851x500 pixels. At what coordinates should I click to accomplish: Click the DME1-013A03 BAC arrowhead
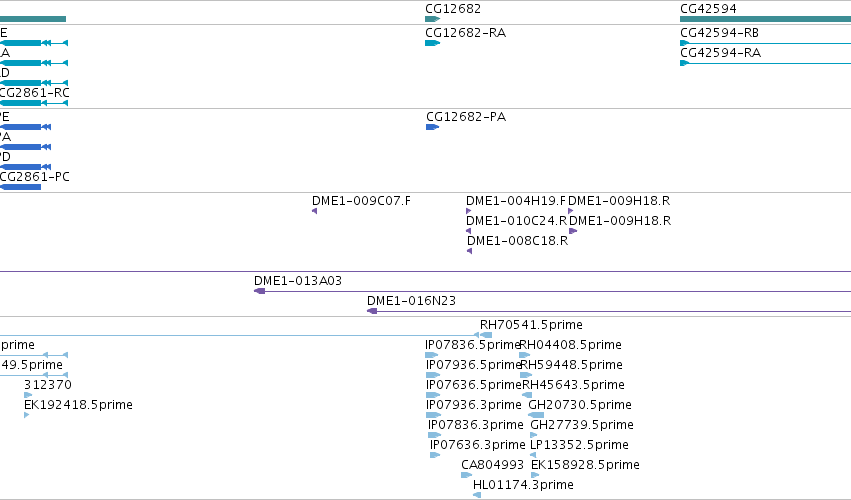pos(259,291)
